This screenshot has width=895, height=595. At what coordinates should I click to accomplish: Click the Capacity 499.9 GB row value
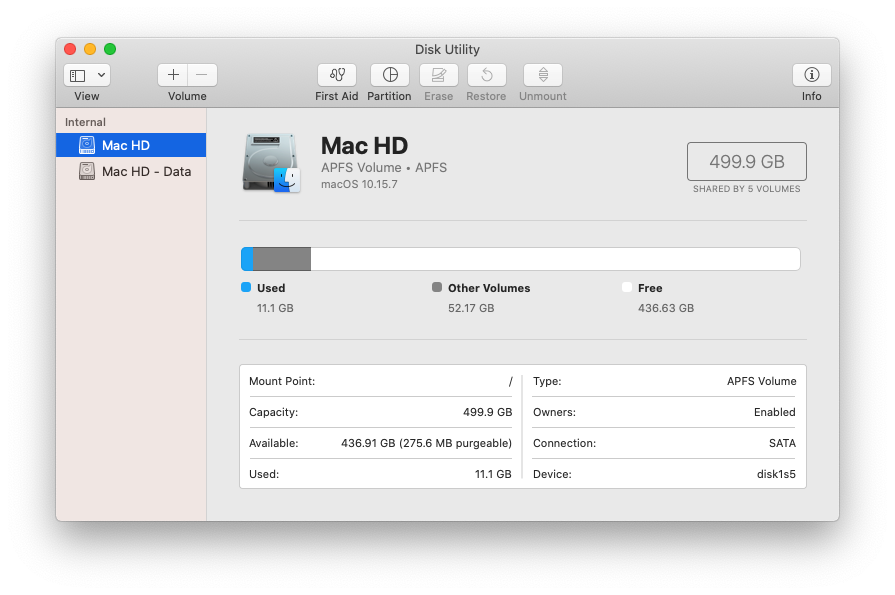487,412
